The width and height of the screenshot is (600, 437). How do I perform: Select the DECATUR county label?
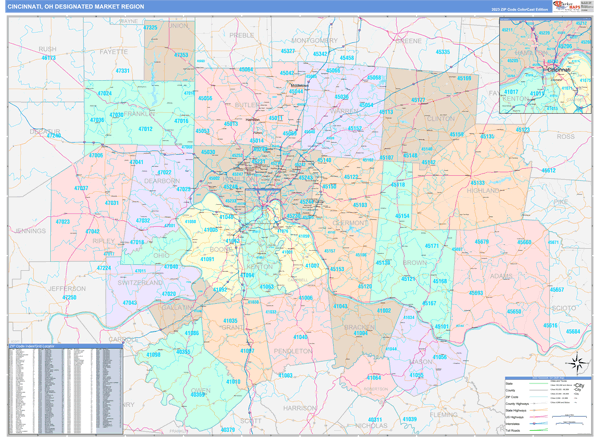(x=45, y=132)
